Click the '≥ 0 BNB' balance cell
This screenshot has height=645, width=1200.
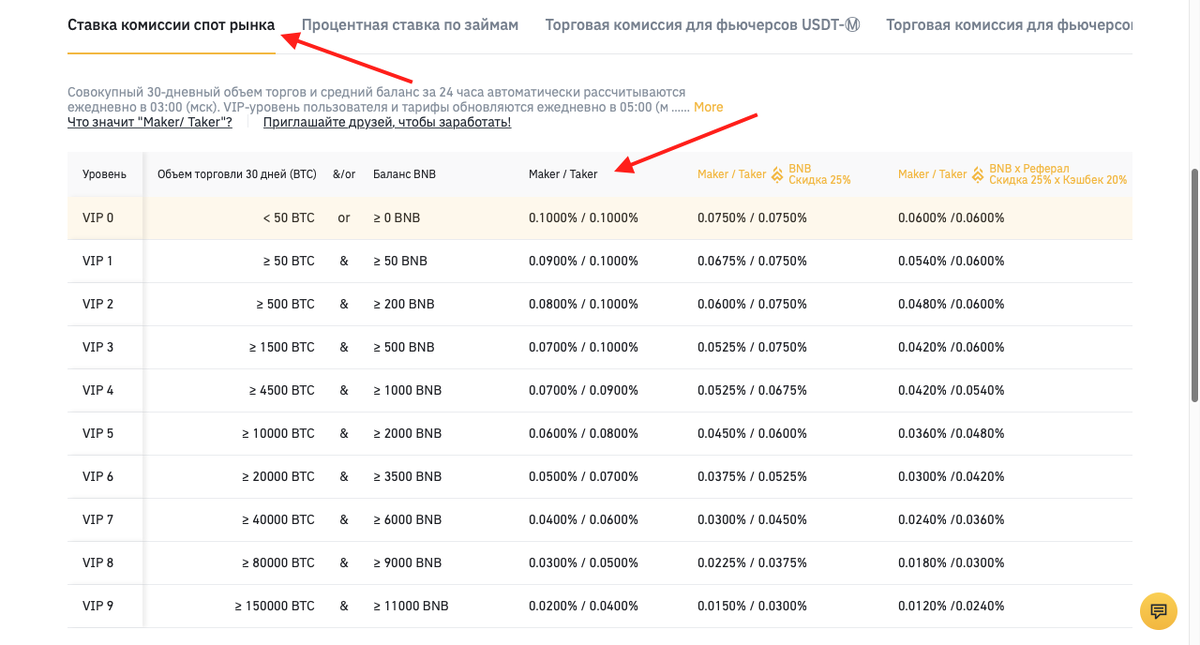pos(396,218)
